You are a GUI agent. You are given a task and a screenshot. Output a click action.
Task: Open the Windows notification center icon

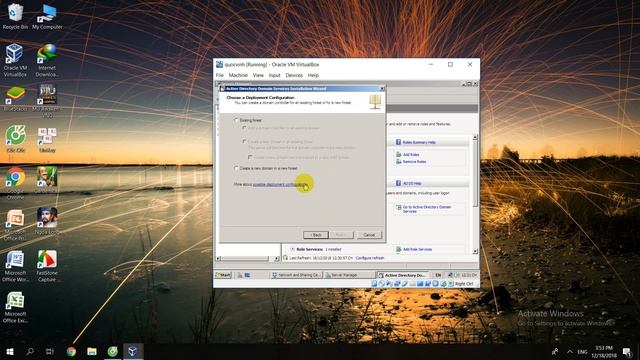pyautogui.click(x=627, y=351)
